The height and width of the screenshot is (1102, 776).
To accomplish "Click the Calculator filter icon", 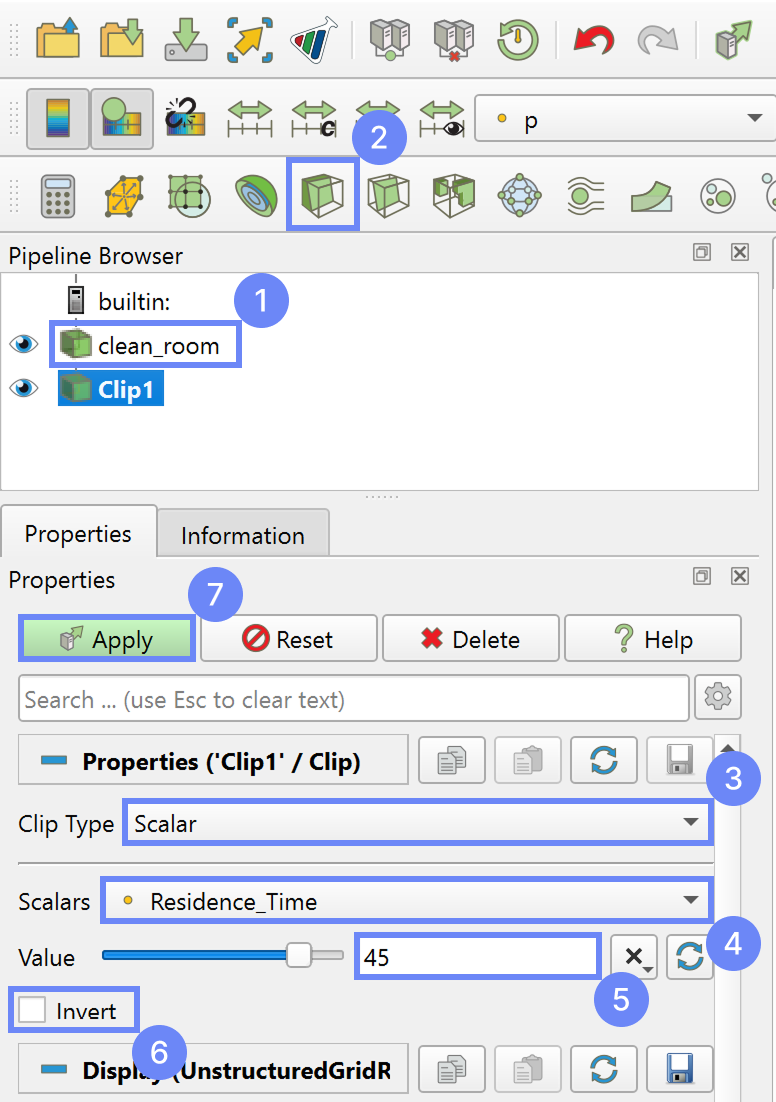I will point(58,195).
